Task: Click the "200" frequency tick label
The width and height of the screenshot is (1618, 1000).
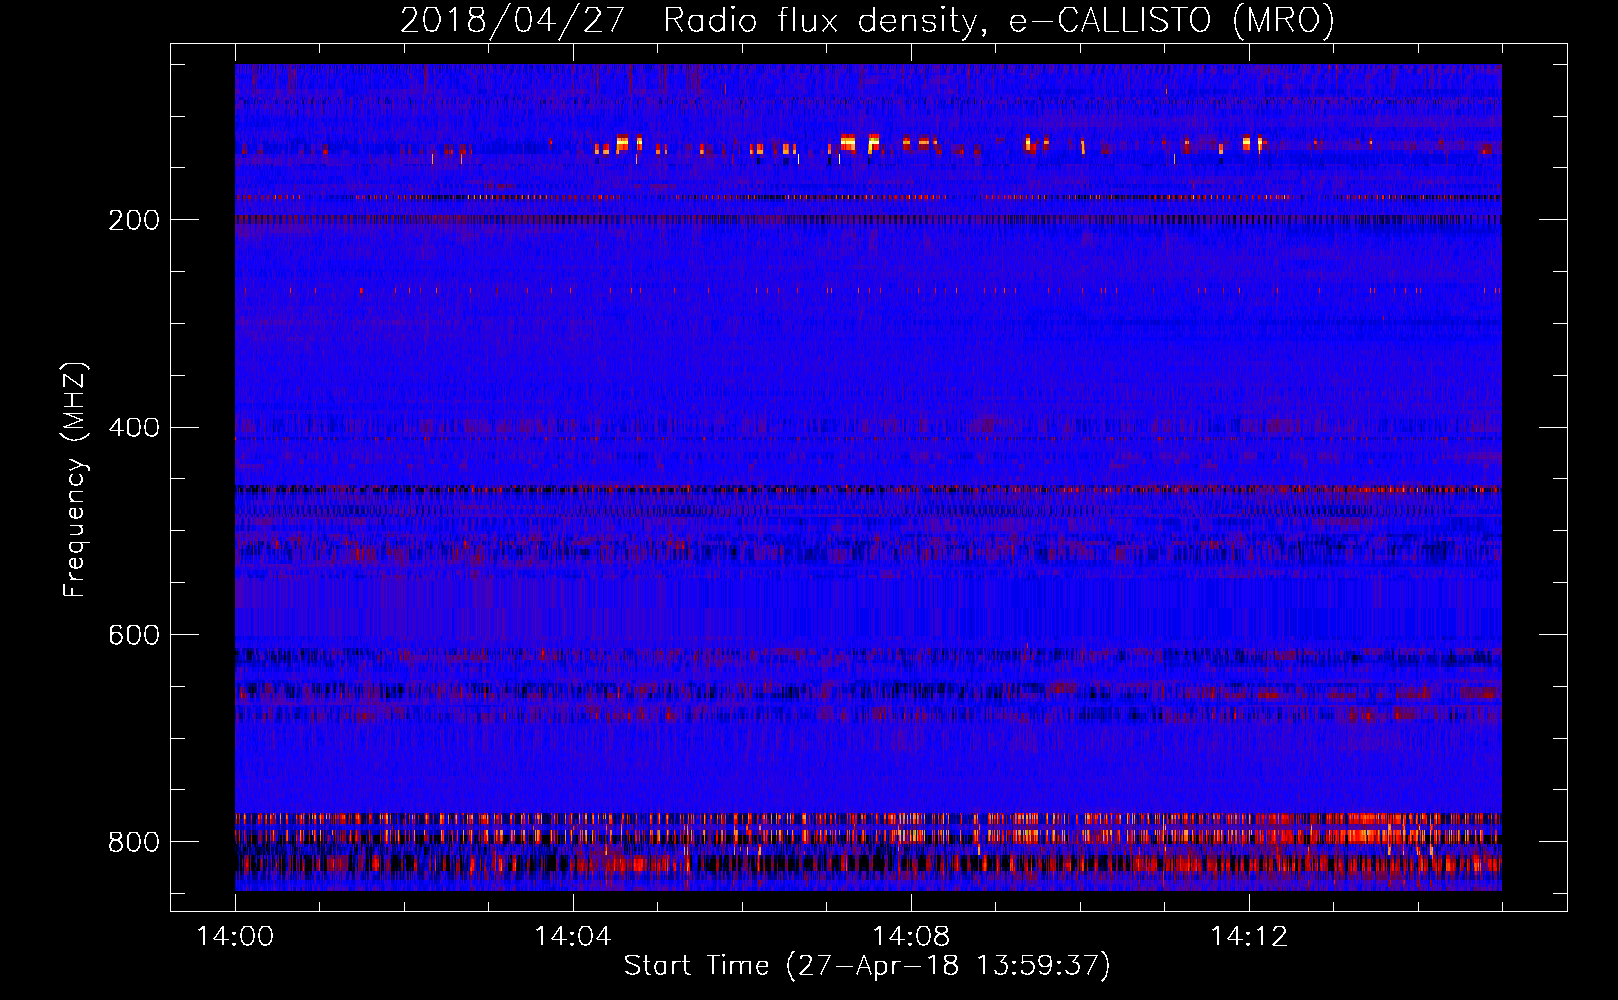Action: pos(133,220)
